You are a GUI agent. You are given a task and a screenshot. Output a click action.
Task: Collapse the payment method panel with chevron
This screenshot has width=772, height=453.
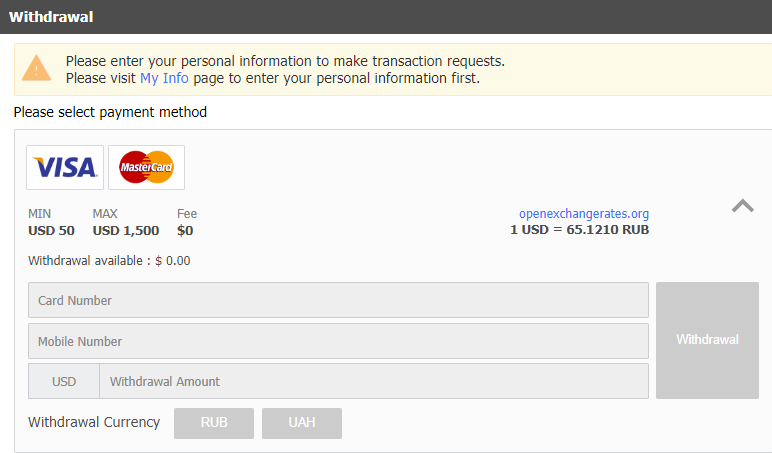click(x=742, y=205)
